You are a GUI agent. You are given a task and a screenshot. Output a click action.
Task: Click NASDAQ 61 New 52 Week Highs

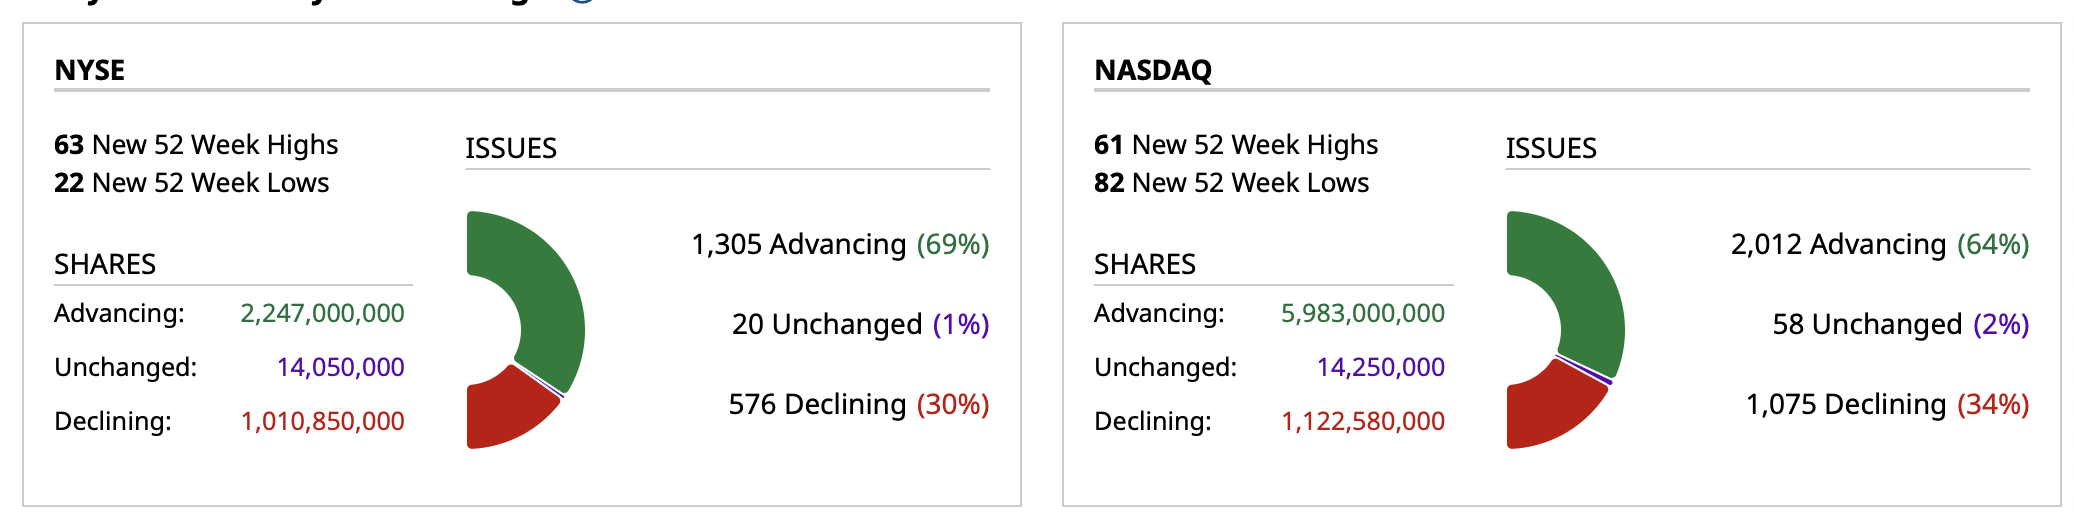coord(1236,145)
